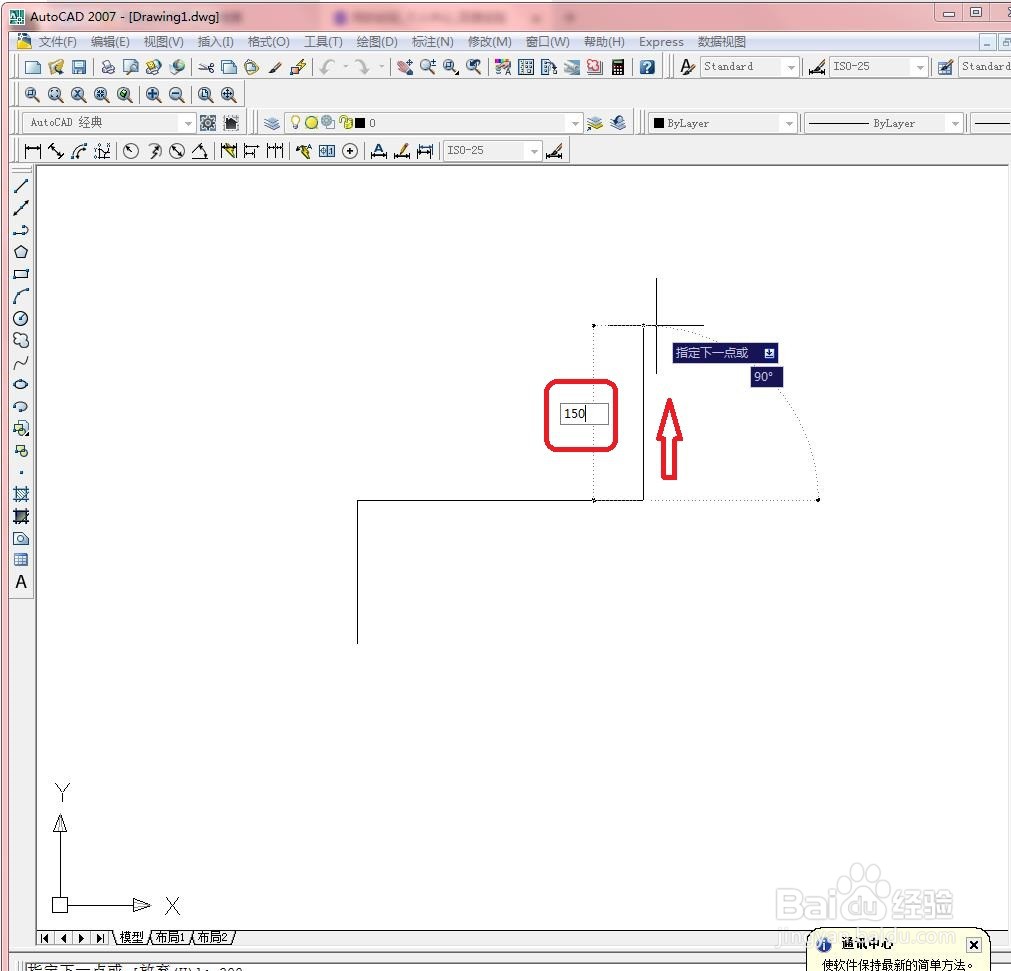Image resolution: width=1011 pixels, height=971 pixels.
Task: Switch to the 布局2 tab
Action: point(212,937)
